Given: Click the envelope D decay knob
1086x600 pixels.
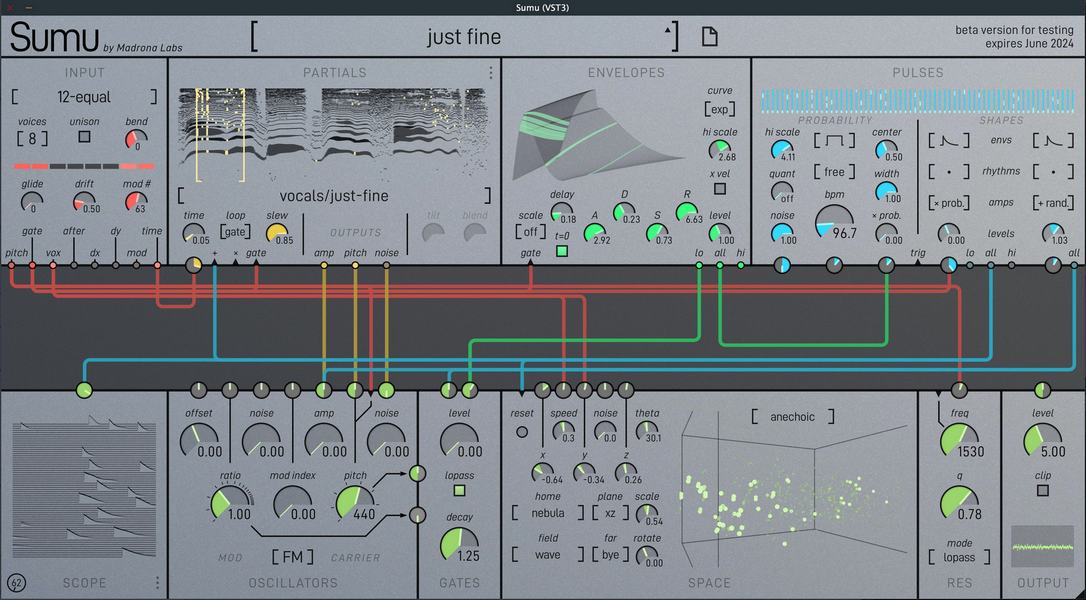Looking at the screenshot, I should click(624, 213).
